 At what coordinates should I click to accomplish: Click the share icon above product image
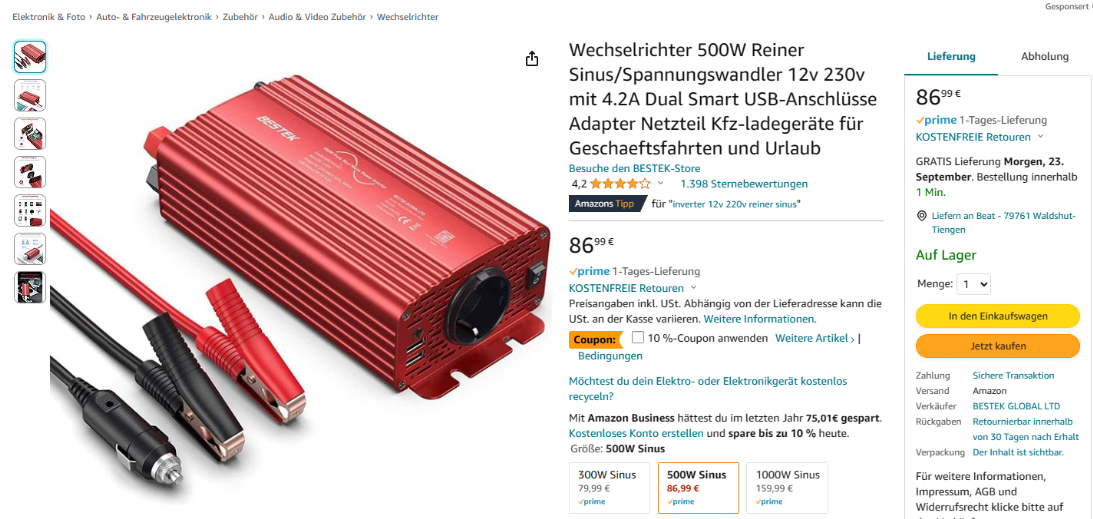532,59
